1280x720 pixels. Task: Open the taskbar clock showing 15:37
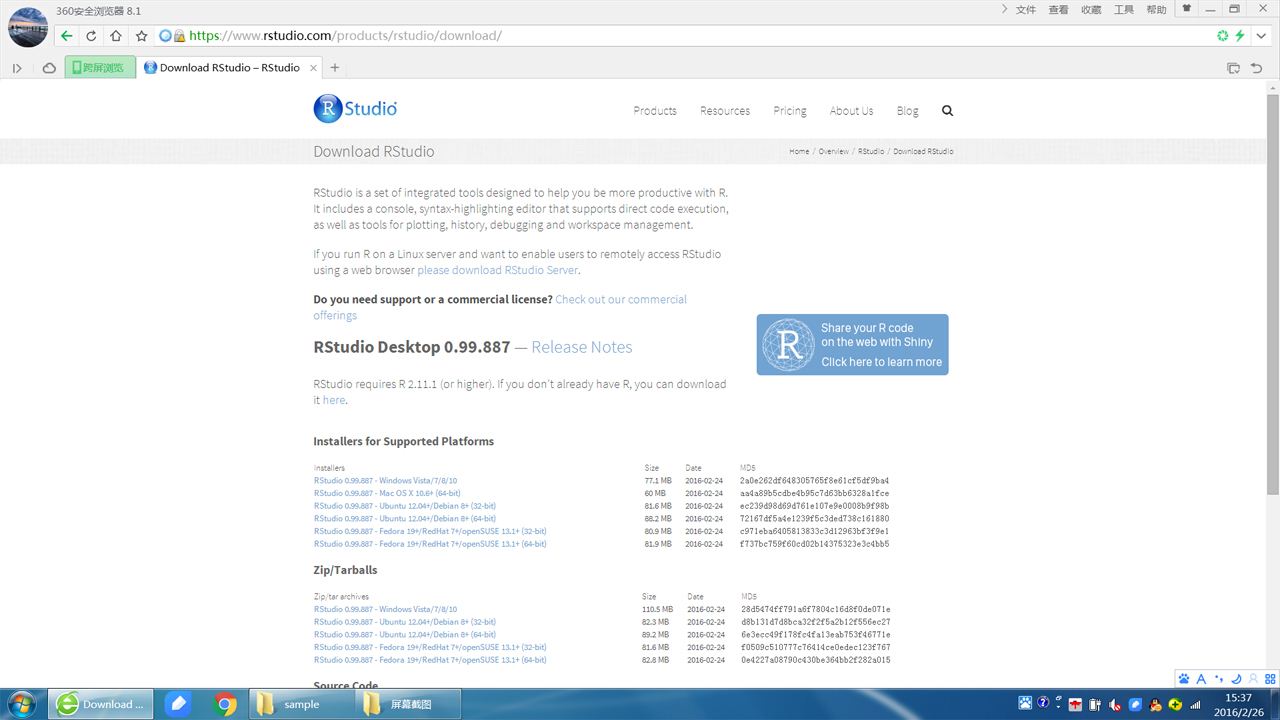1238,704
